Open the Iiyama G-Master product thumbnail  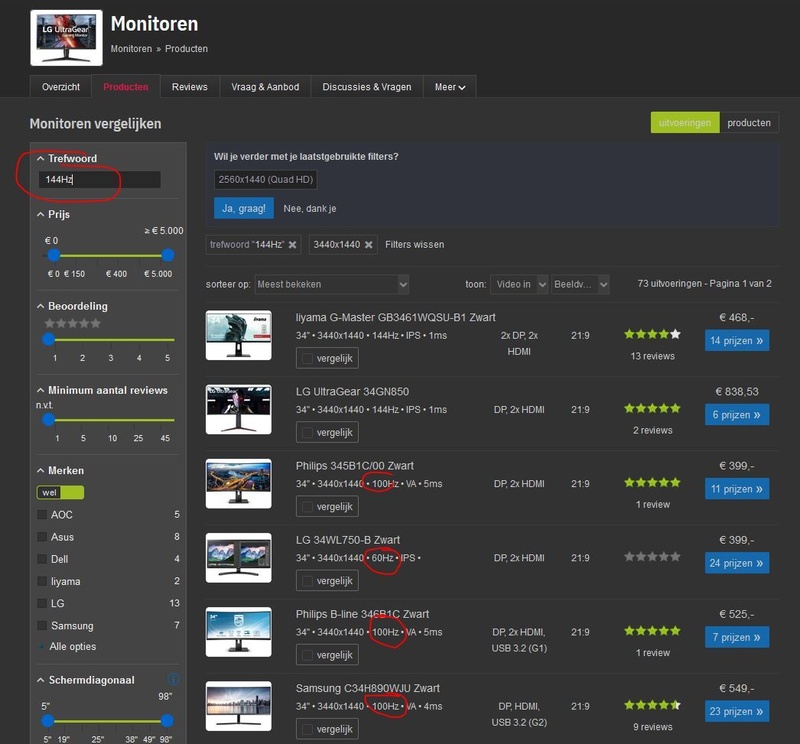pyautogui.click(x=238, y=335)
